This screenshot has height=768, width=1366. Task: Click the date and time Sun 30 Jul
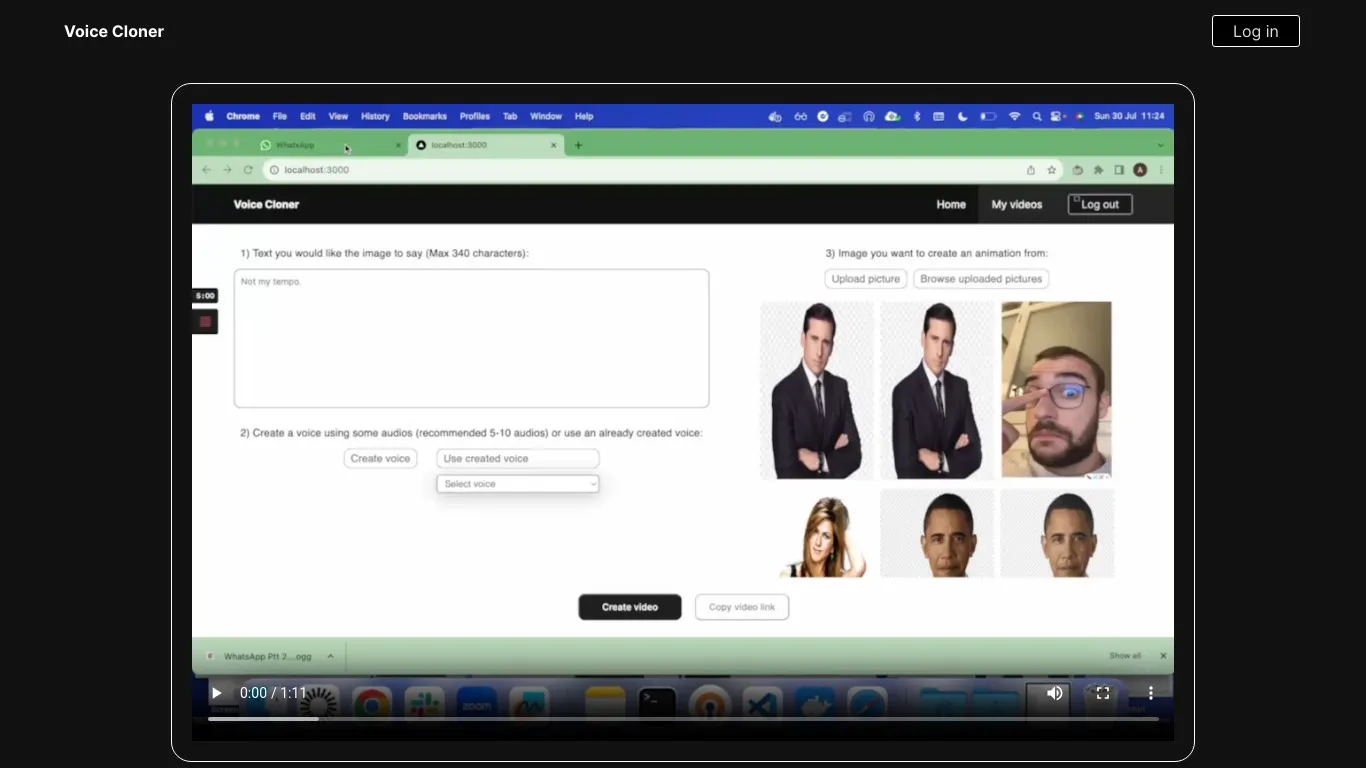coord(1129,116)
